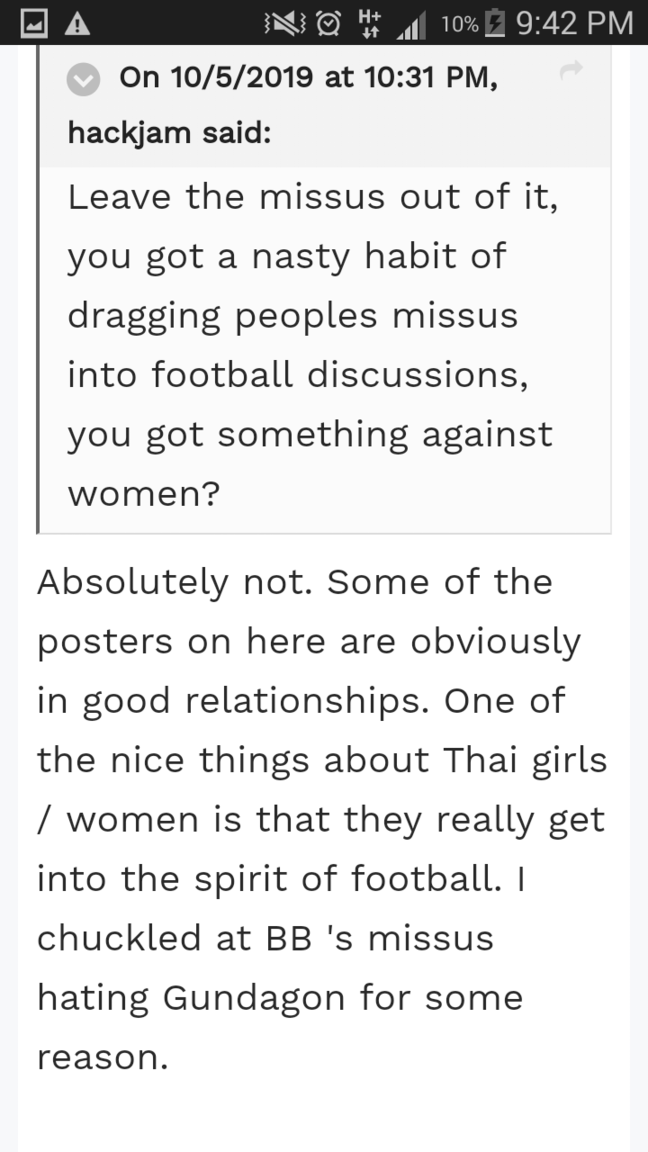
Task: Tap quoted text 'Leave the missus out of it'
Action: tap(312, 196)
